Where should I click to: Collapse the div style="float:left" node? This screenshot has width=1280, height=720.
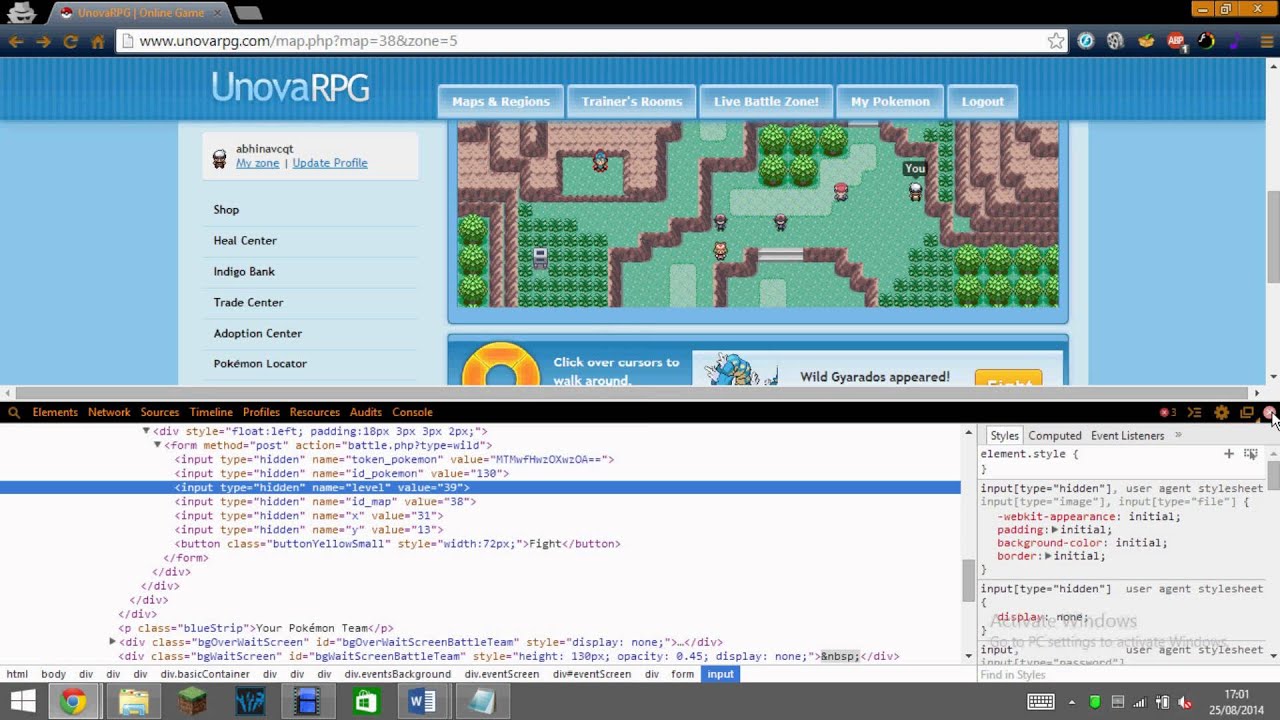click(145, 431)
